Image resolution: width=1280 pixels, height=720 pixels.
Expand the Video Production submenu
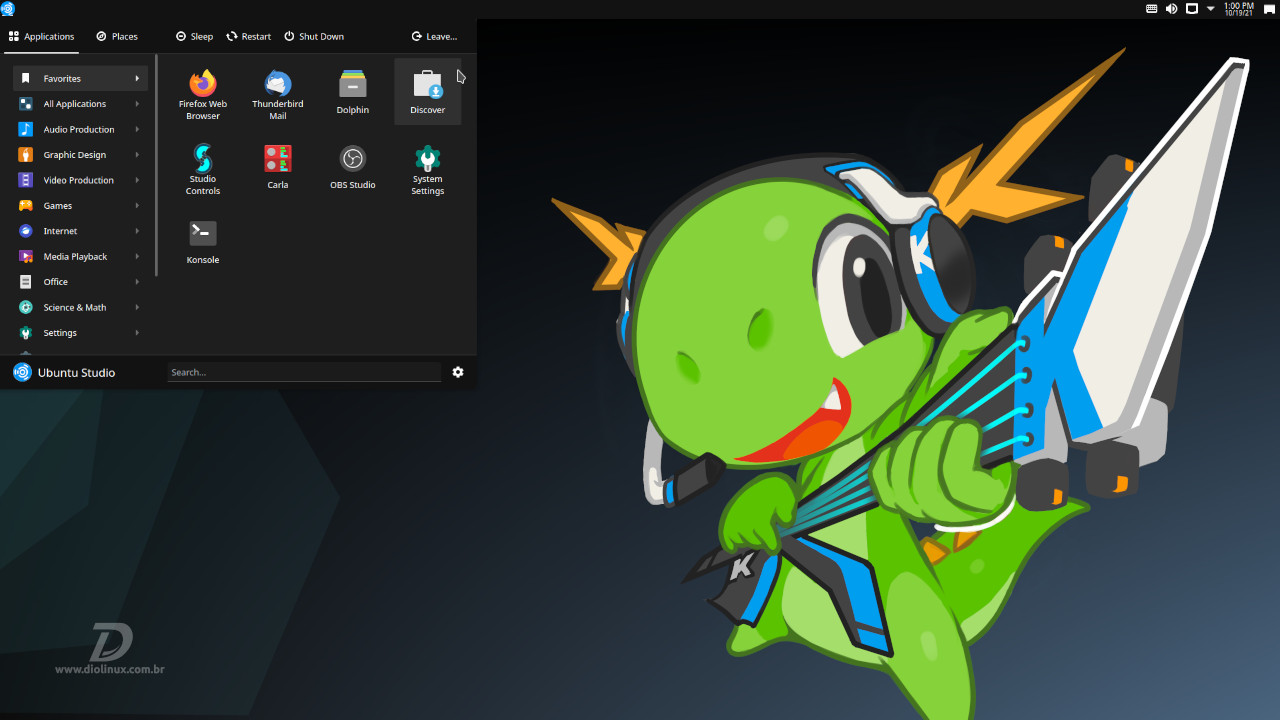click(80, 180)
